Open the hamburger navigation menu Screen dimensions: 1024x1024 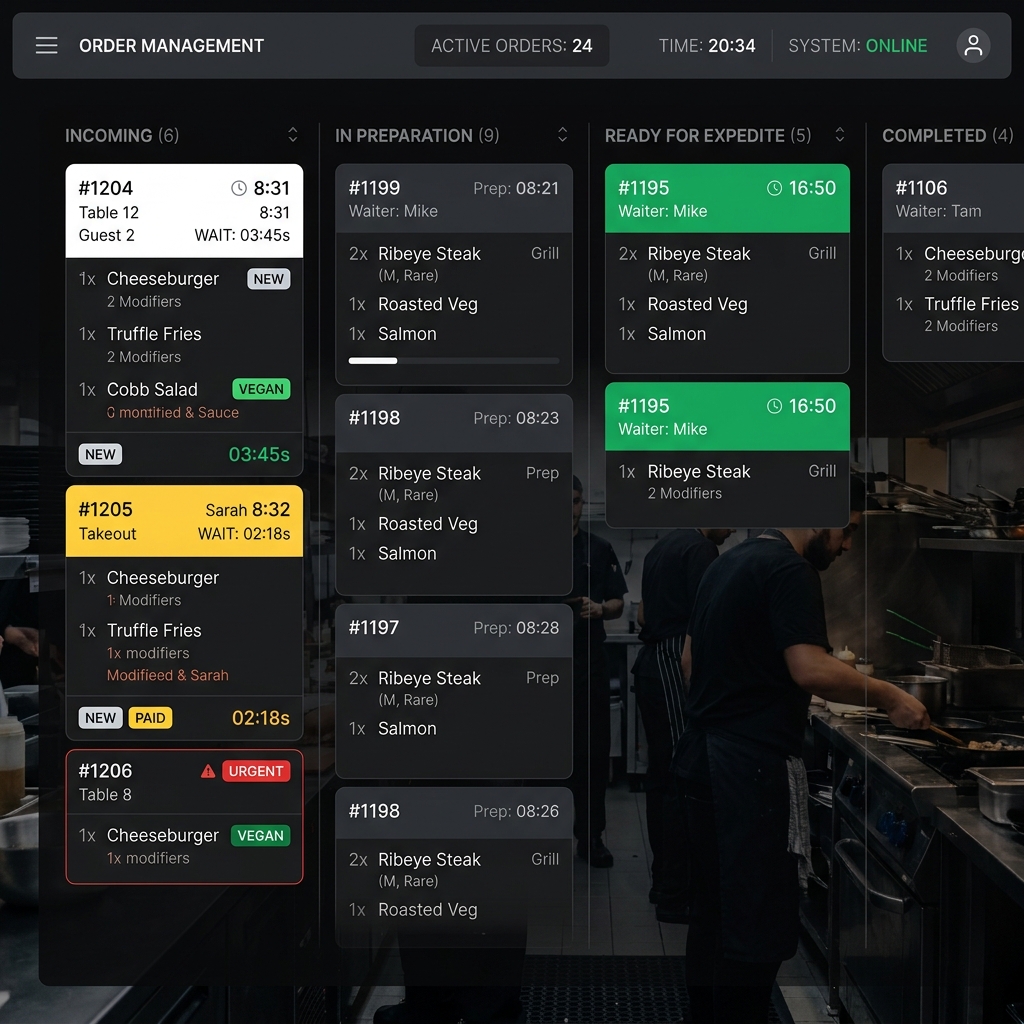(46, 45)
